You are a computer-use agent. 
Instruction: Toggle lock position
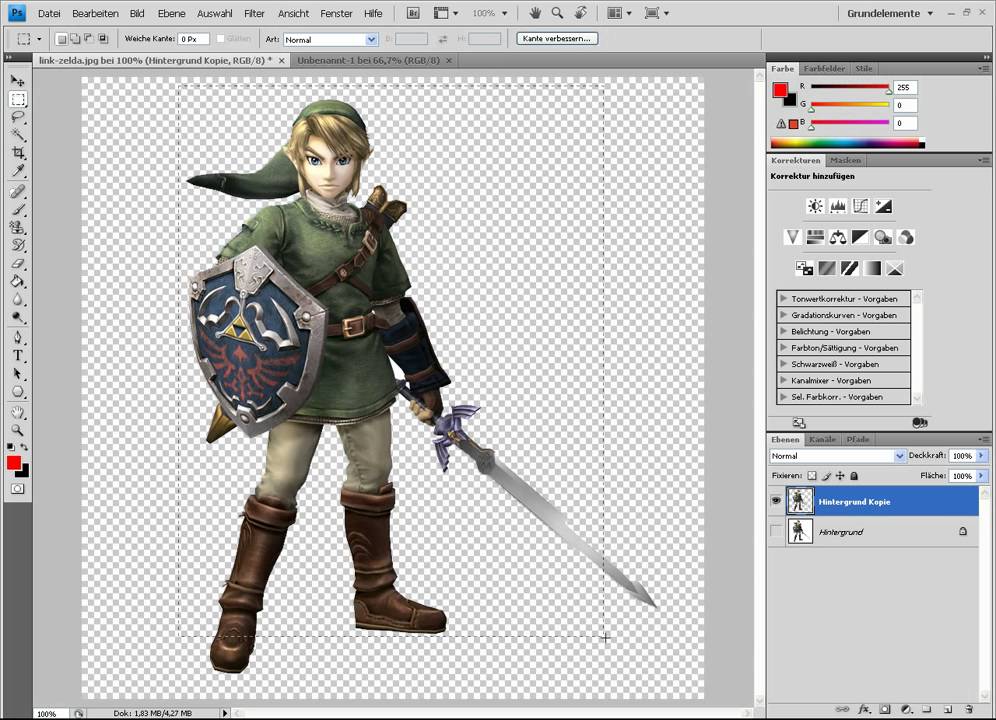pyautogui.click(x=840, y=475)
